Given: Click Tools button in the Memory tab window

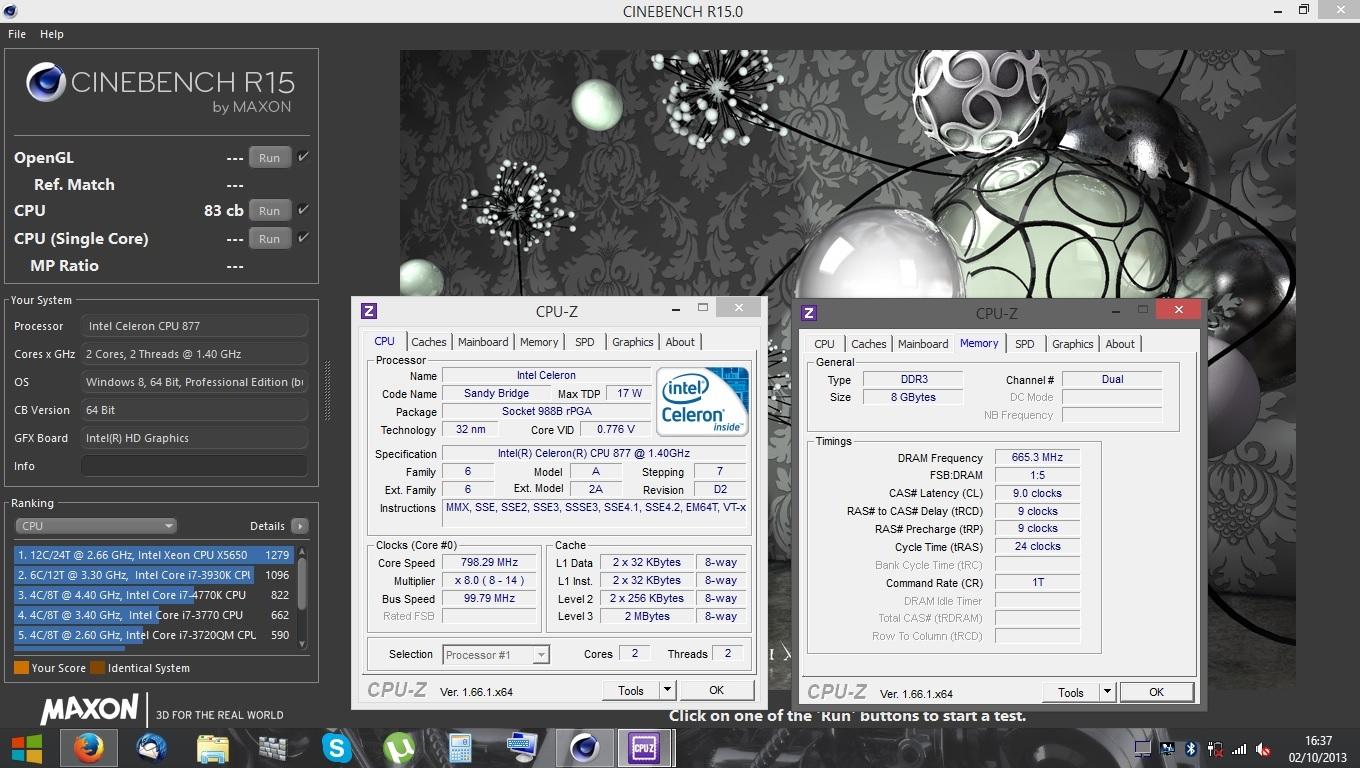Looking at the screenshot, I should click(1071, 692).
